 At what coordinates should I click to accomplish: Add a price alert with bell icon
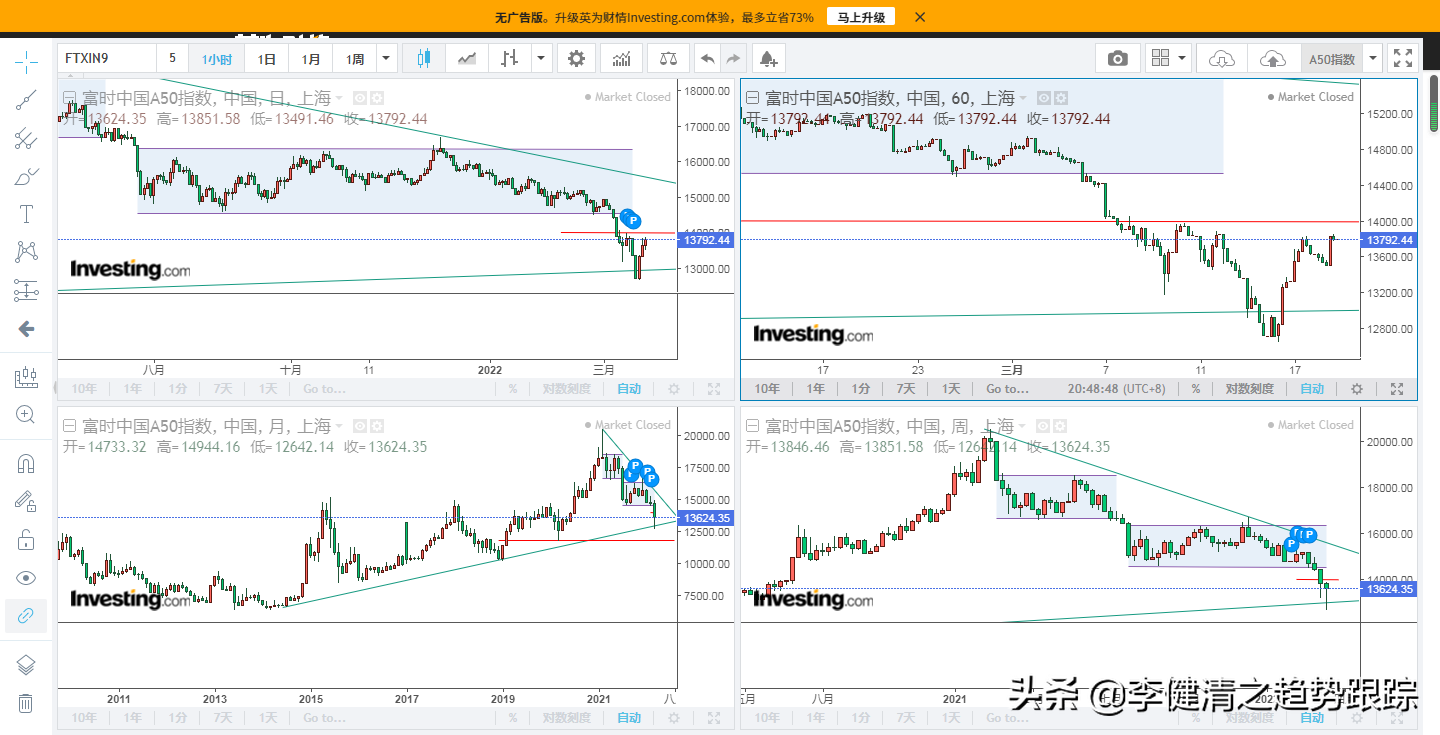[x=768, y=59]
